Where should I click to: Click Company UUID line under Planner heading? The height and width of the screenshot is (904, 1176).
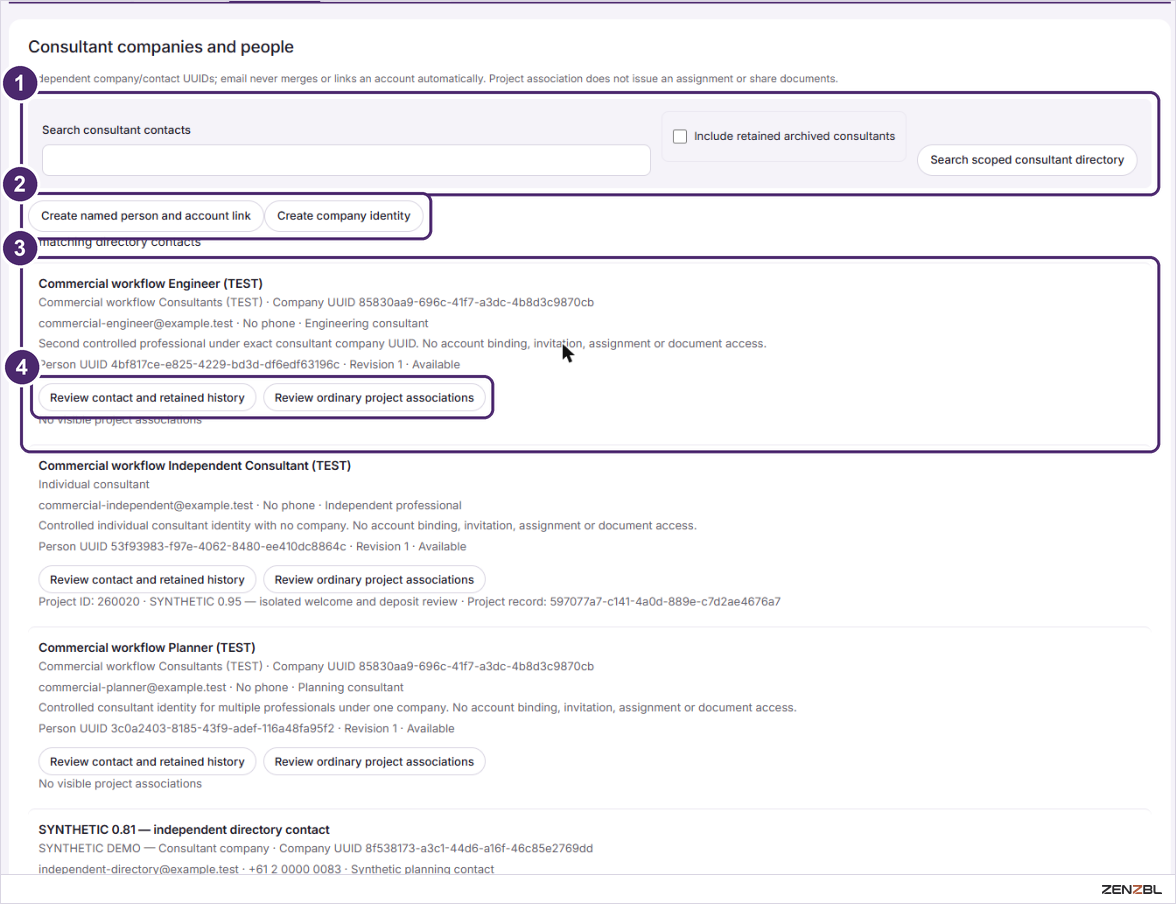coord(316,666)
